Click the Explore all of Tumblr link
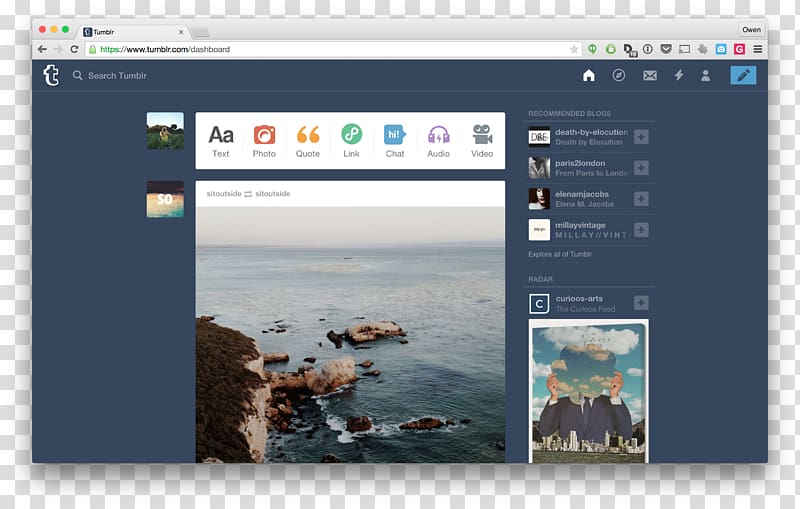This screenshot has height=509, width=800. (560, 254)
